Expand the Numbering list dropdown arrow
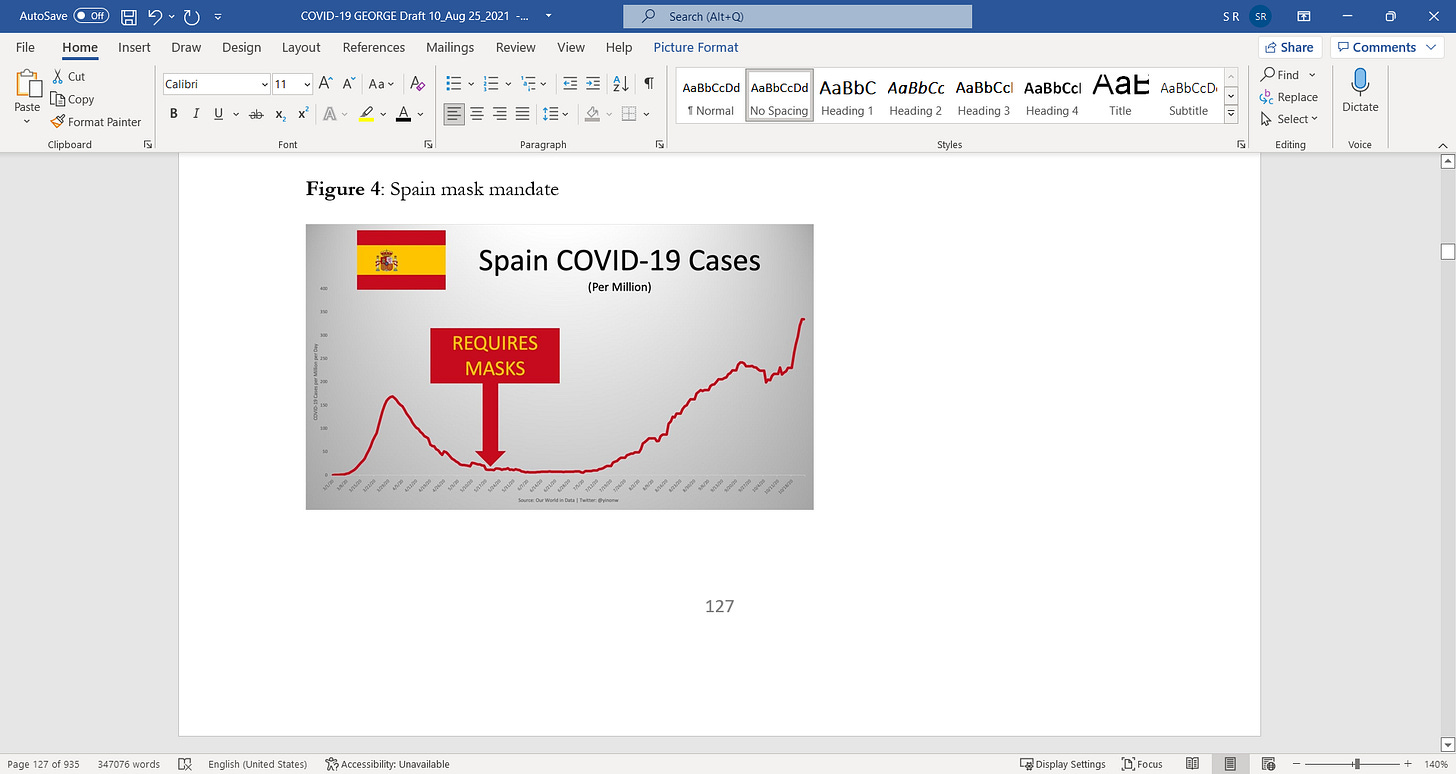Viewport: 1456px width, 774px height. pyautogui.click(x=509, y=84)
